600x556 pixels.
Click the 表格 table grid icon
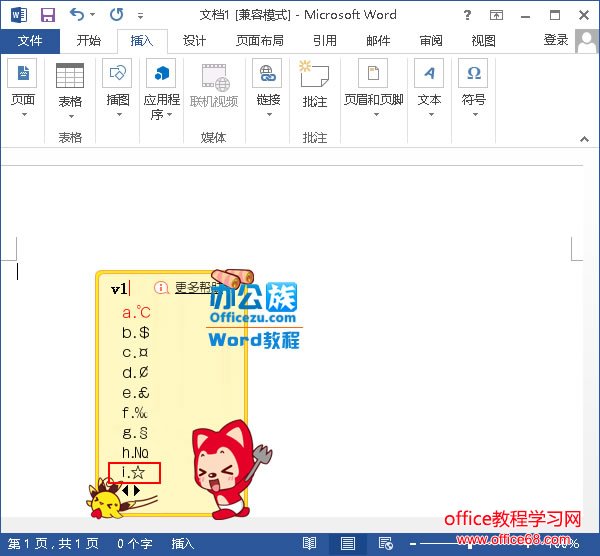click(70, 75)
